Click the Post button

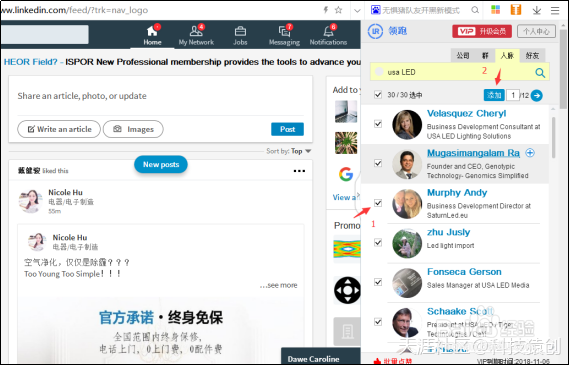coord(287,129)
